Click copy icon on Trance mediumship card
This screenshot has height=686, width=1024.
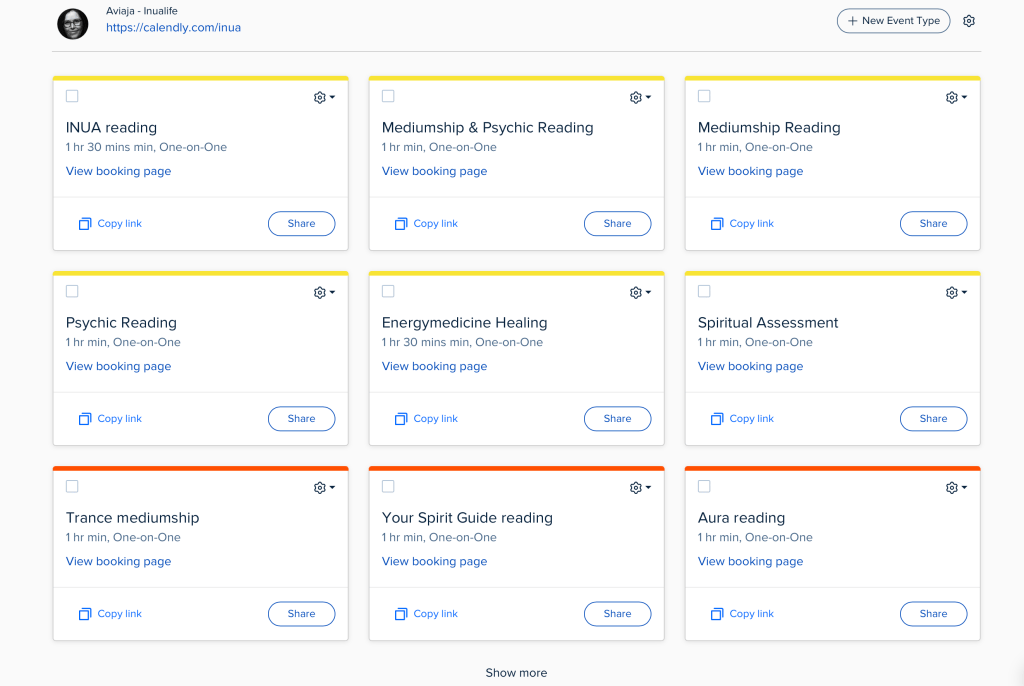[x=85, y=614]
